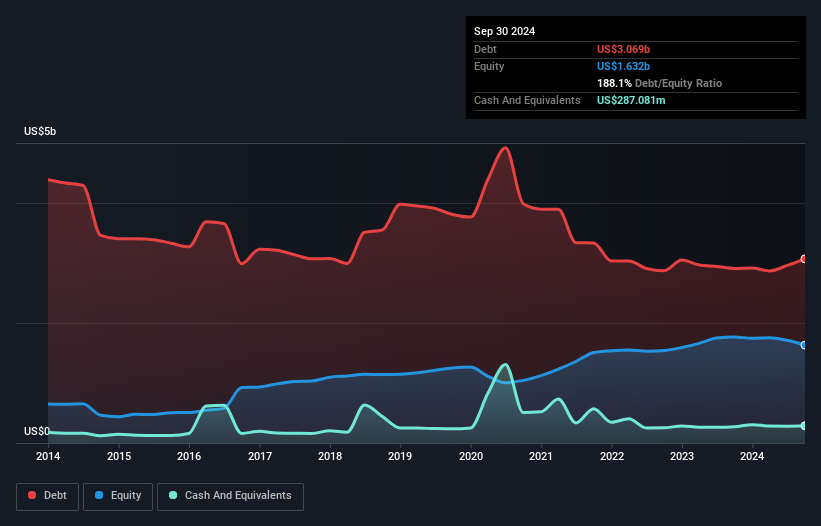Click the teal dot in Cash legend

(x=173, y=495)
